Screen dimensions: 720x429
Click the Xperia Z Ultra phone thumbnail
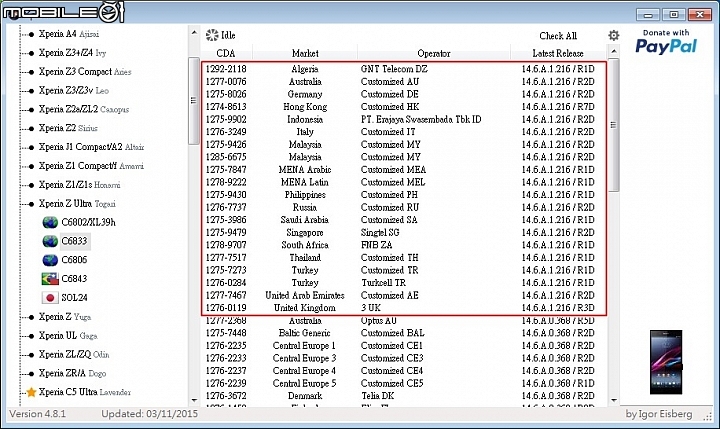point(666,362)
